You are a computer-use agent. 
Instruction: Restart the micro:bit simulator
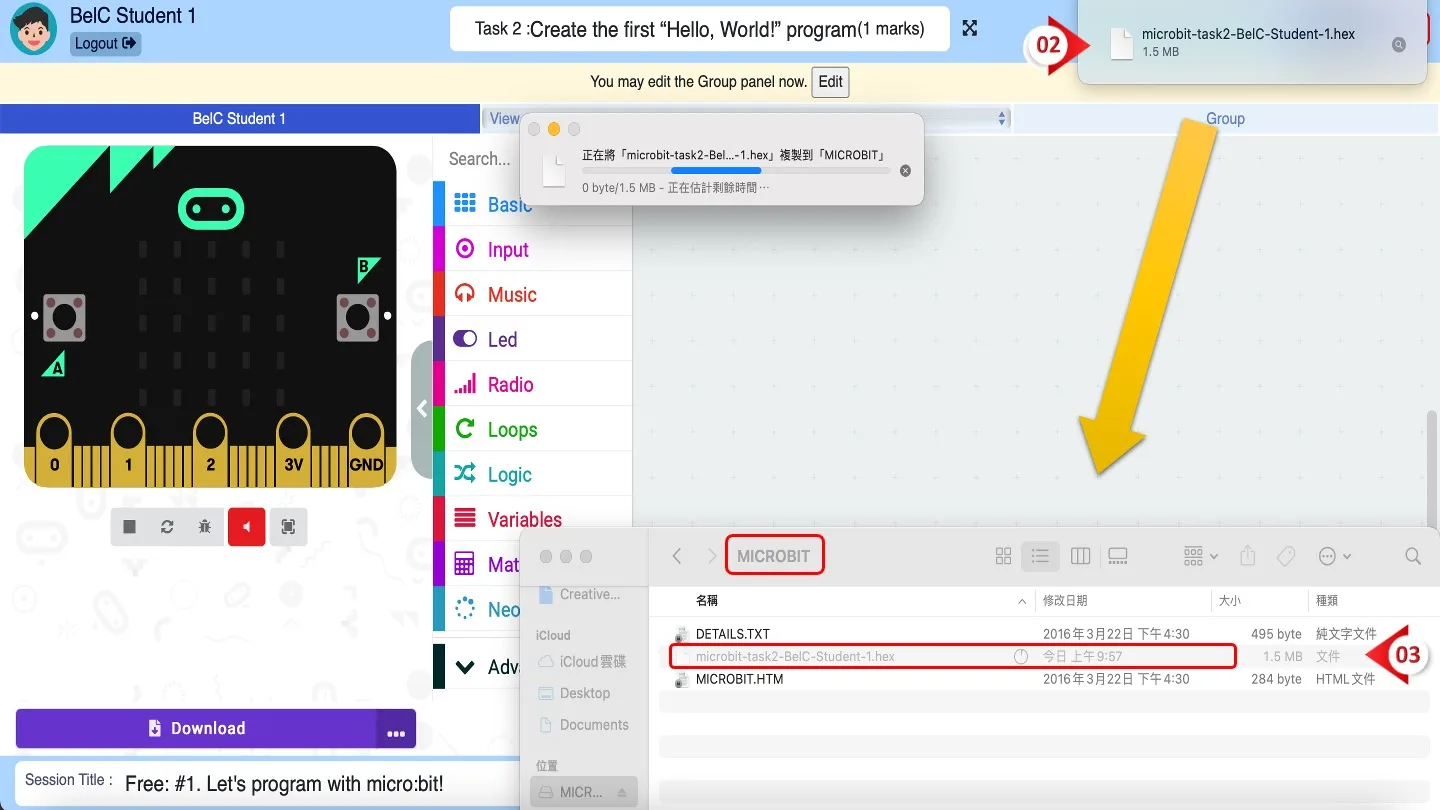pyautogui.click(x=167, y=527)
